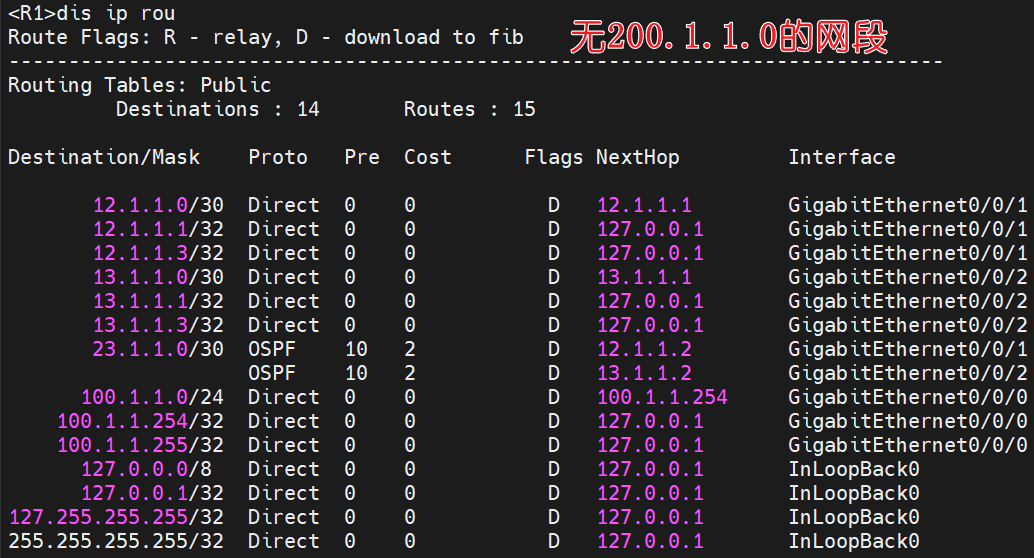Click destination 23.1.1.0/30 OSPF route
Screen dimensions: 1034x558
click(157, 349)
